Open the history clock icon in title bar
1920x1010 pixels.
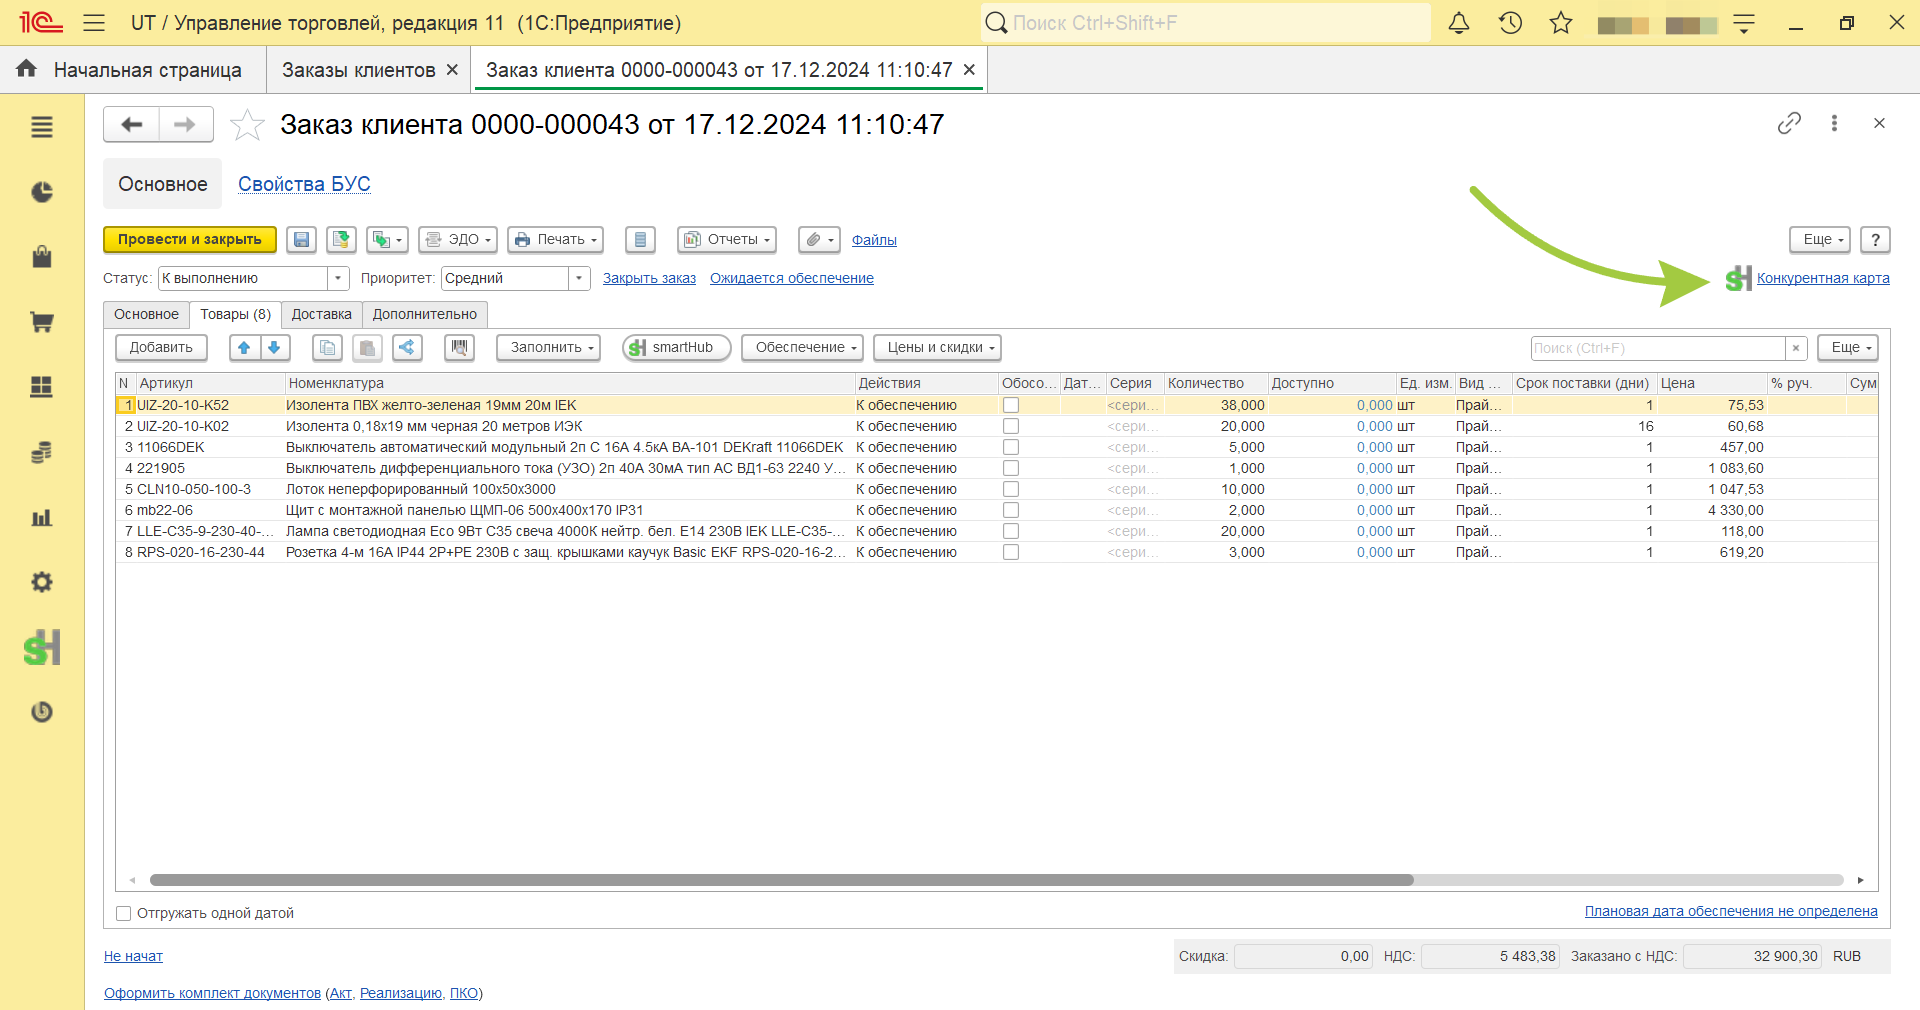pos(1510,23)
